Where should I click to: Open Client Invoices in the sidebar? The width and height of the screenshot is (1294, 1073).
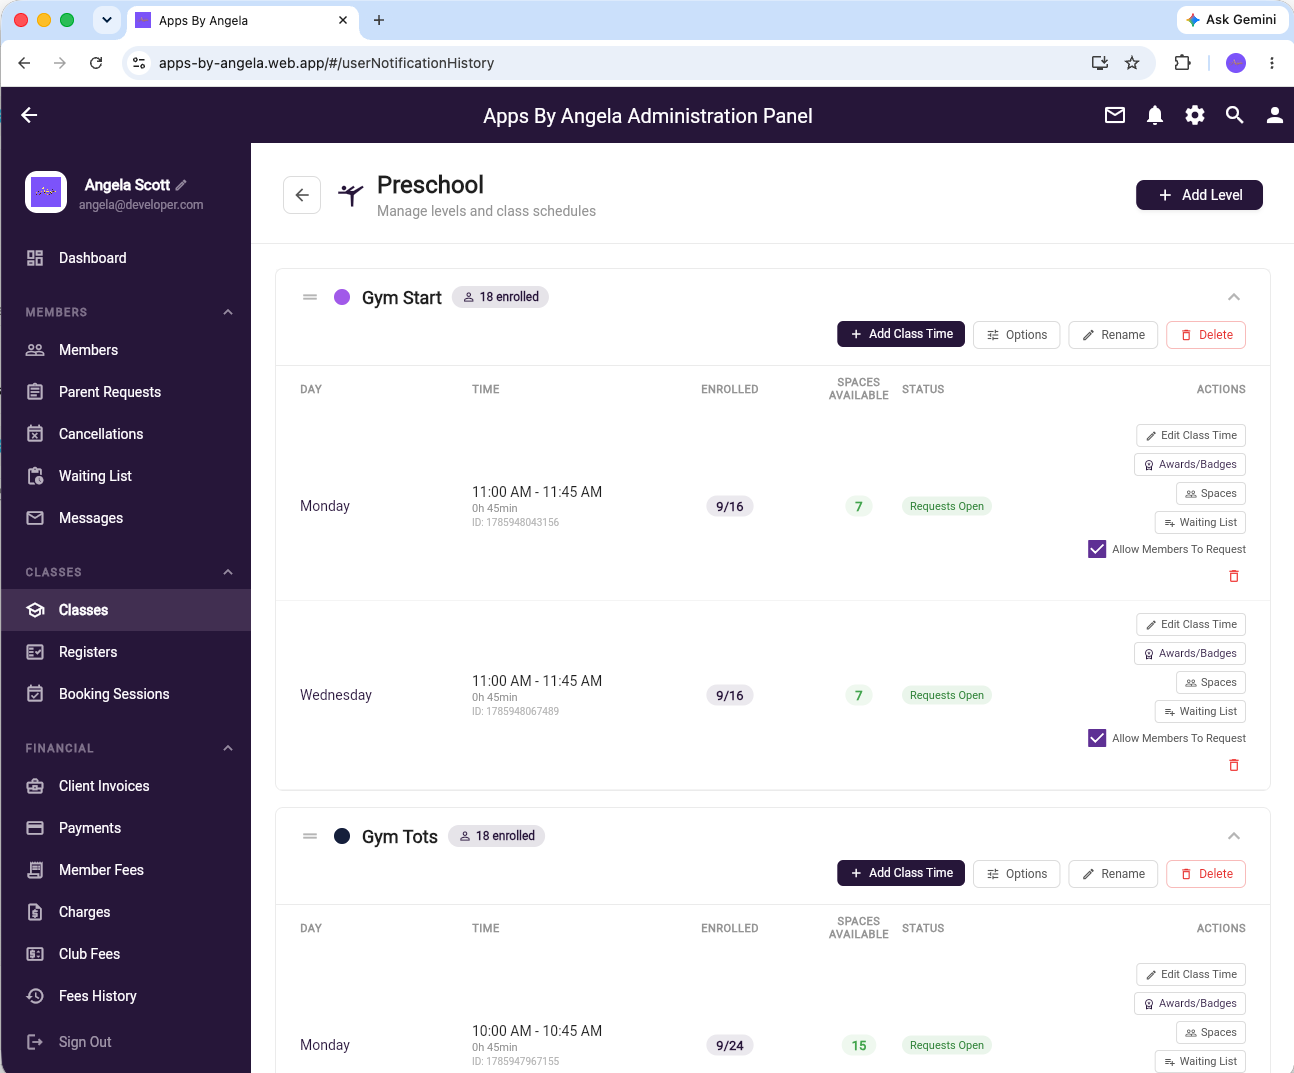126,786
